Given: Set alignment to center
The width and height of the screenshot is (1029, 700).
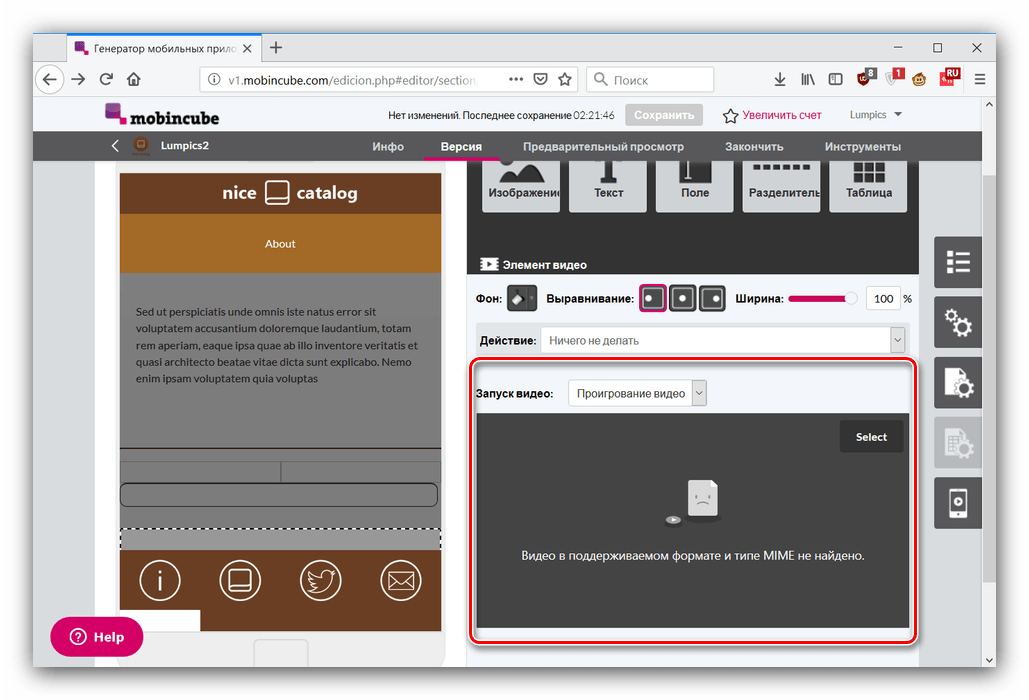Looking at the screenshot, I should (x=682, y=299).
